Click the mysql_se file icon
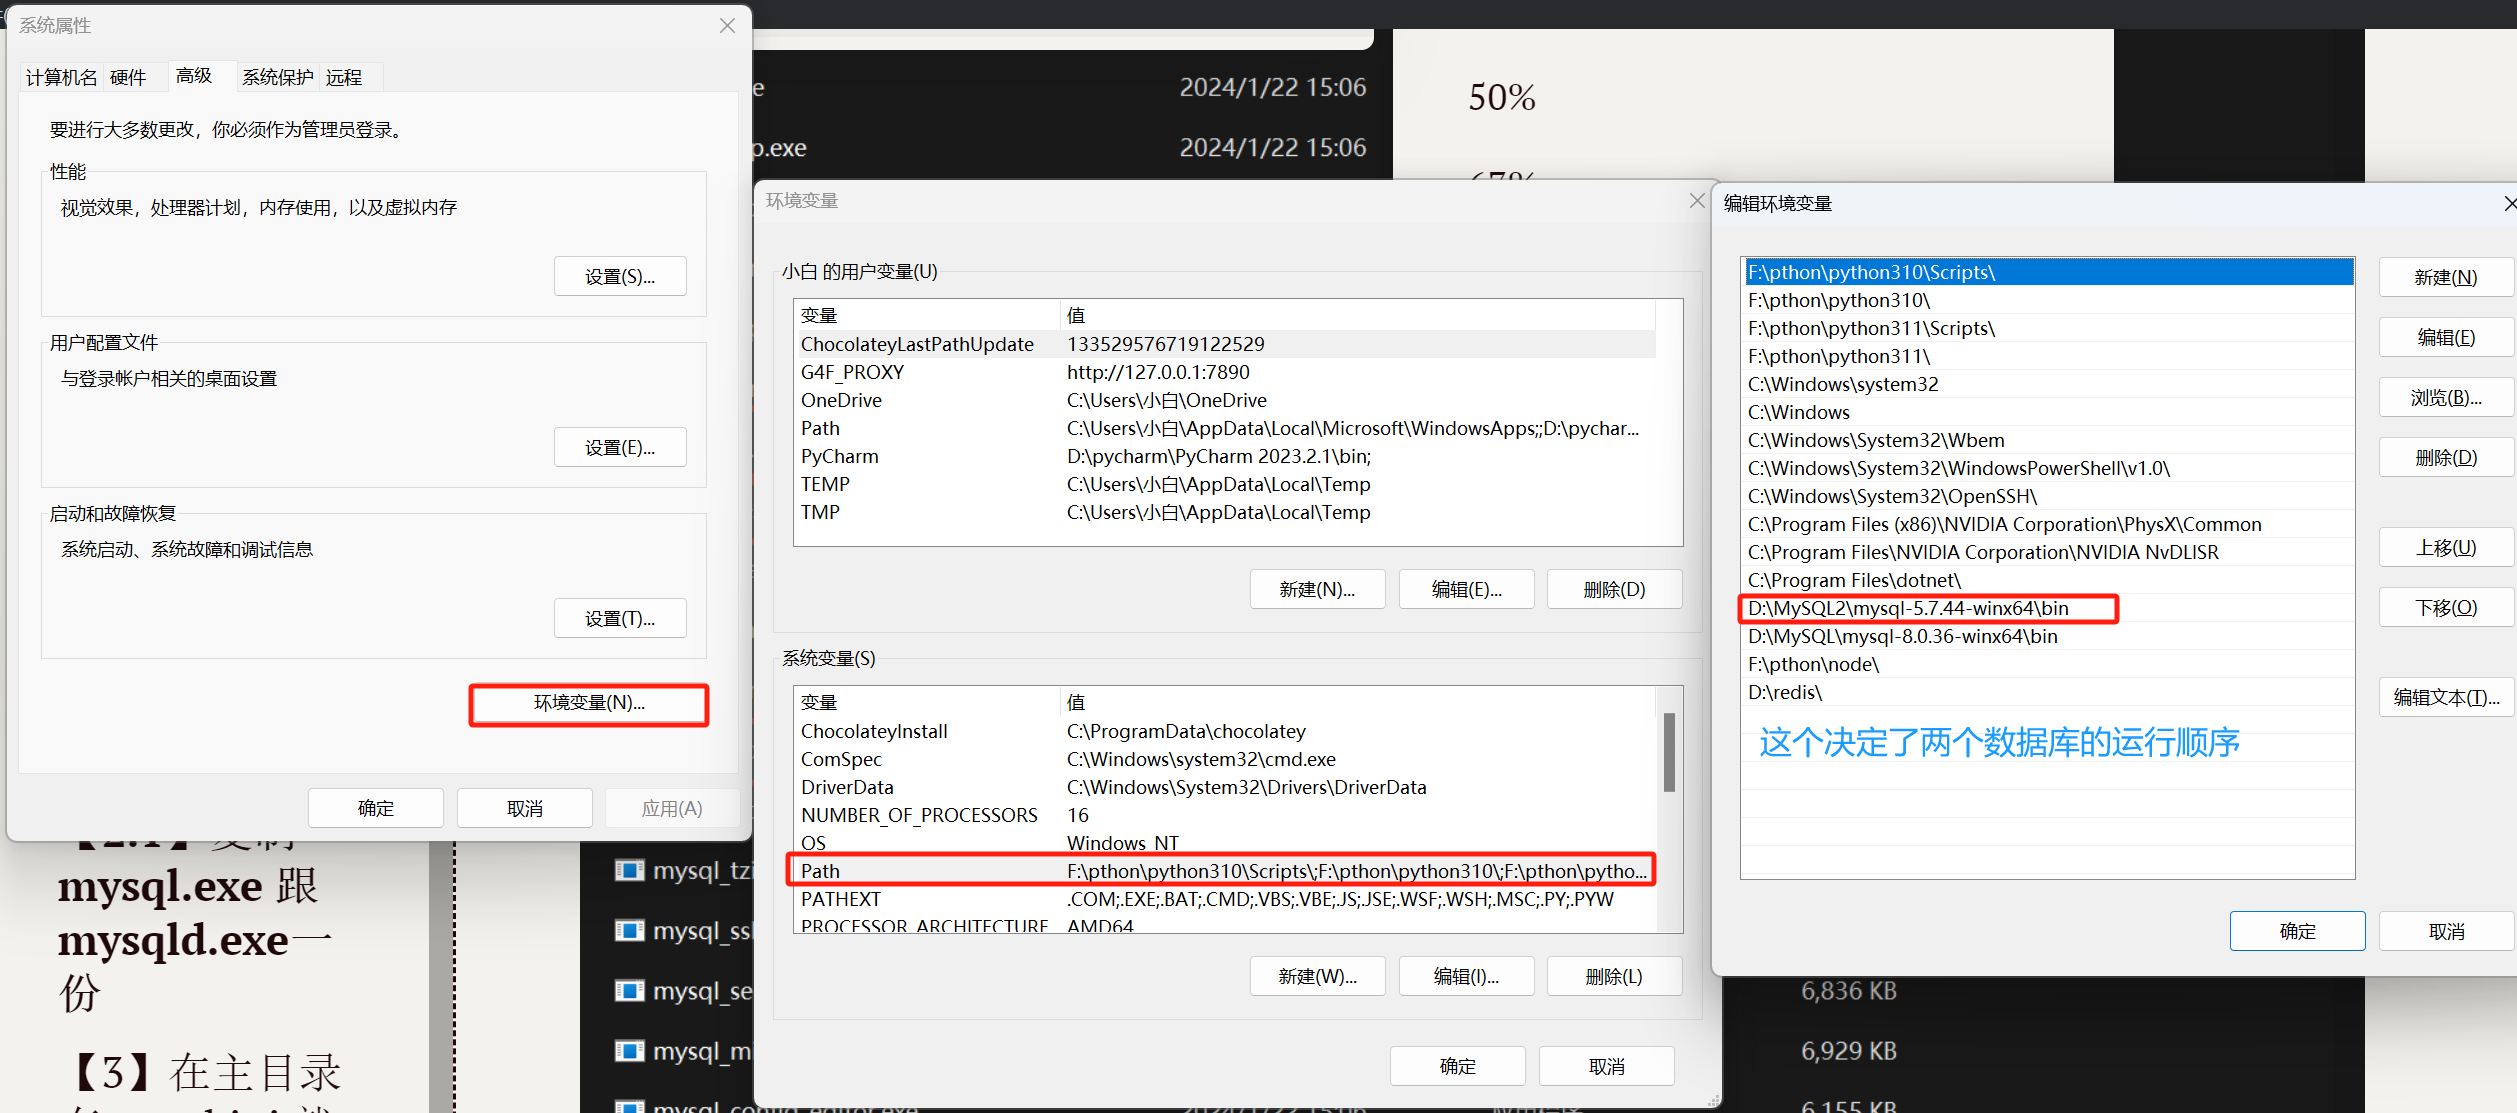 tap(629, 990)
